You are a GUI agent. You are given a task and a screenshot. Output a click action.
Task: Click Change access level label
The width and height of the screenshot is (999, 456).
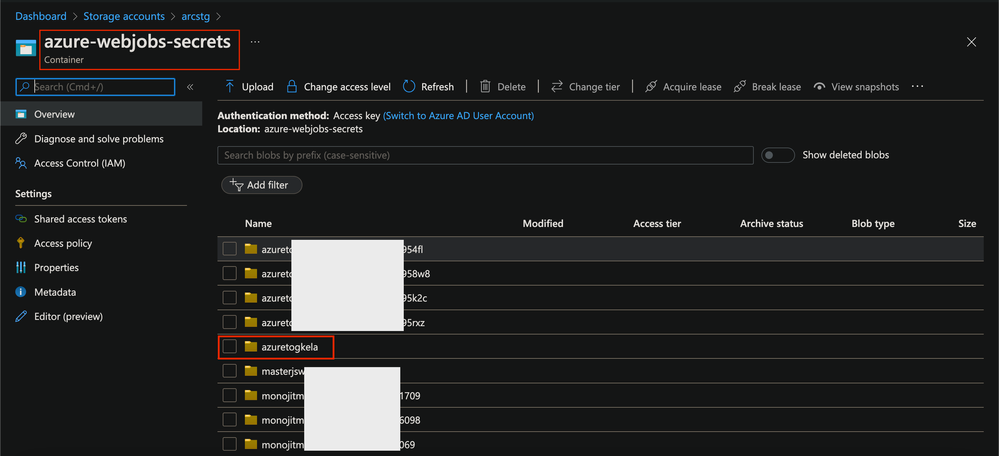[347, 87]
